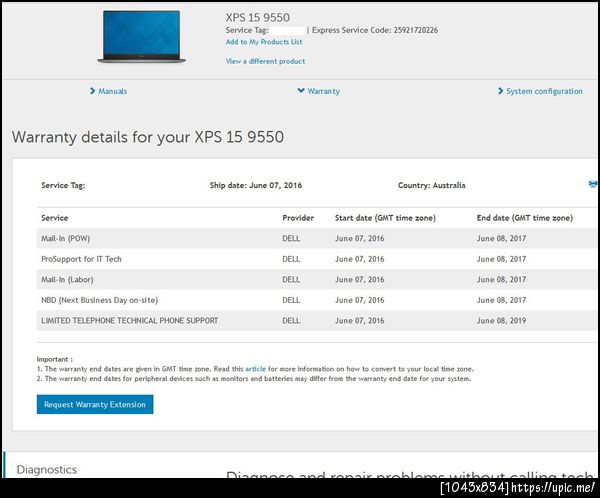Expand the Manuals section

[x=108, y=91]
